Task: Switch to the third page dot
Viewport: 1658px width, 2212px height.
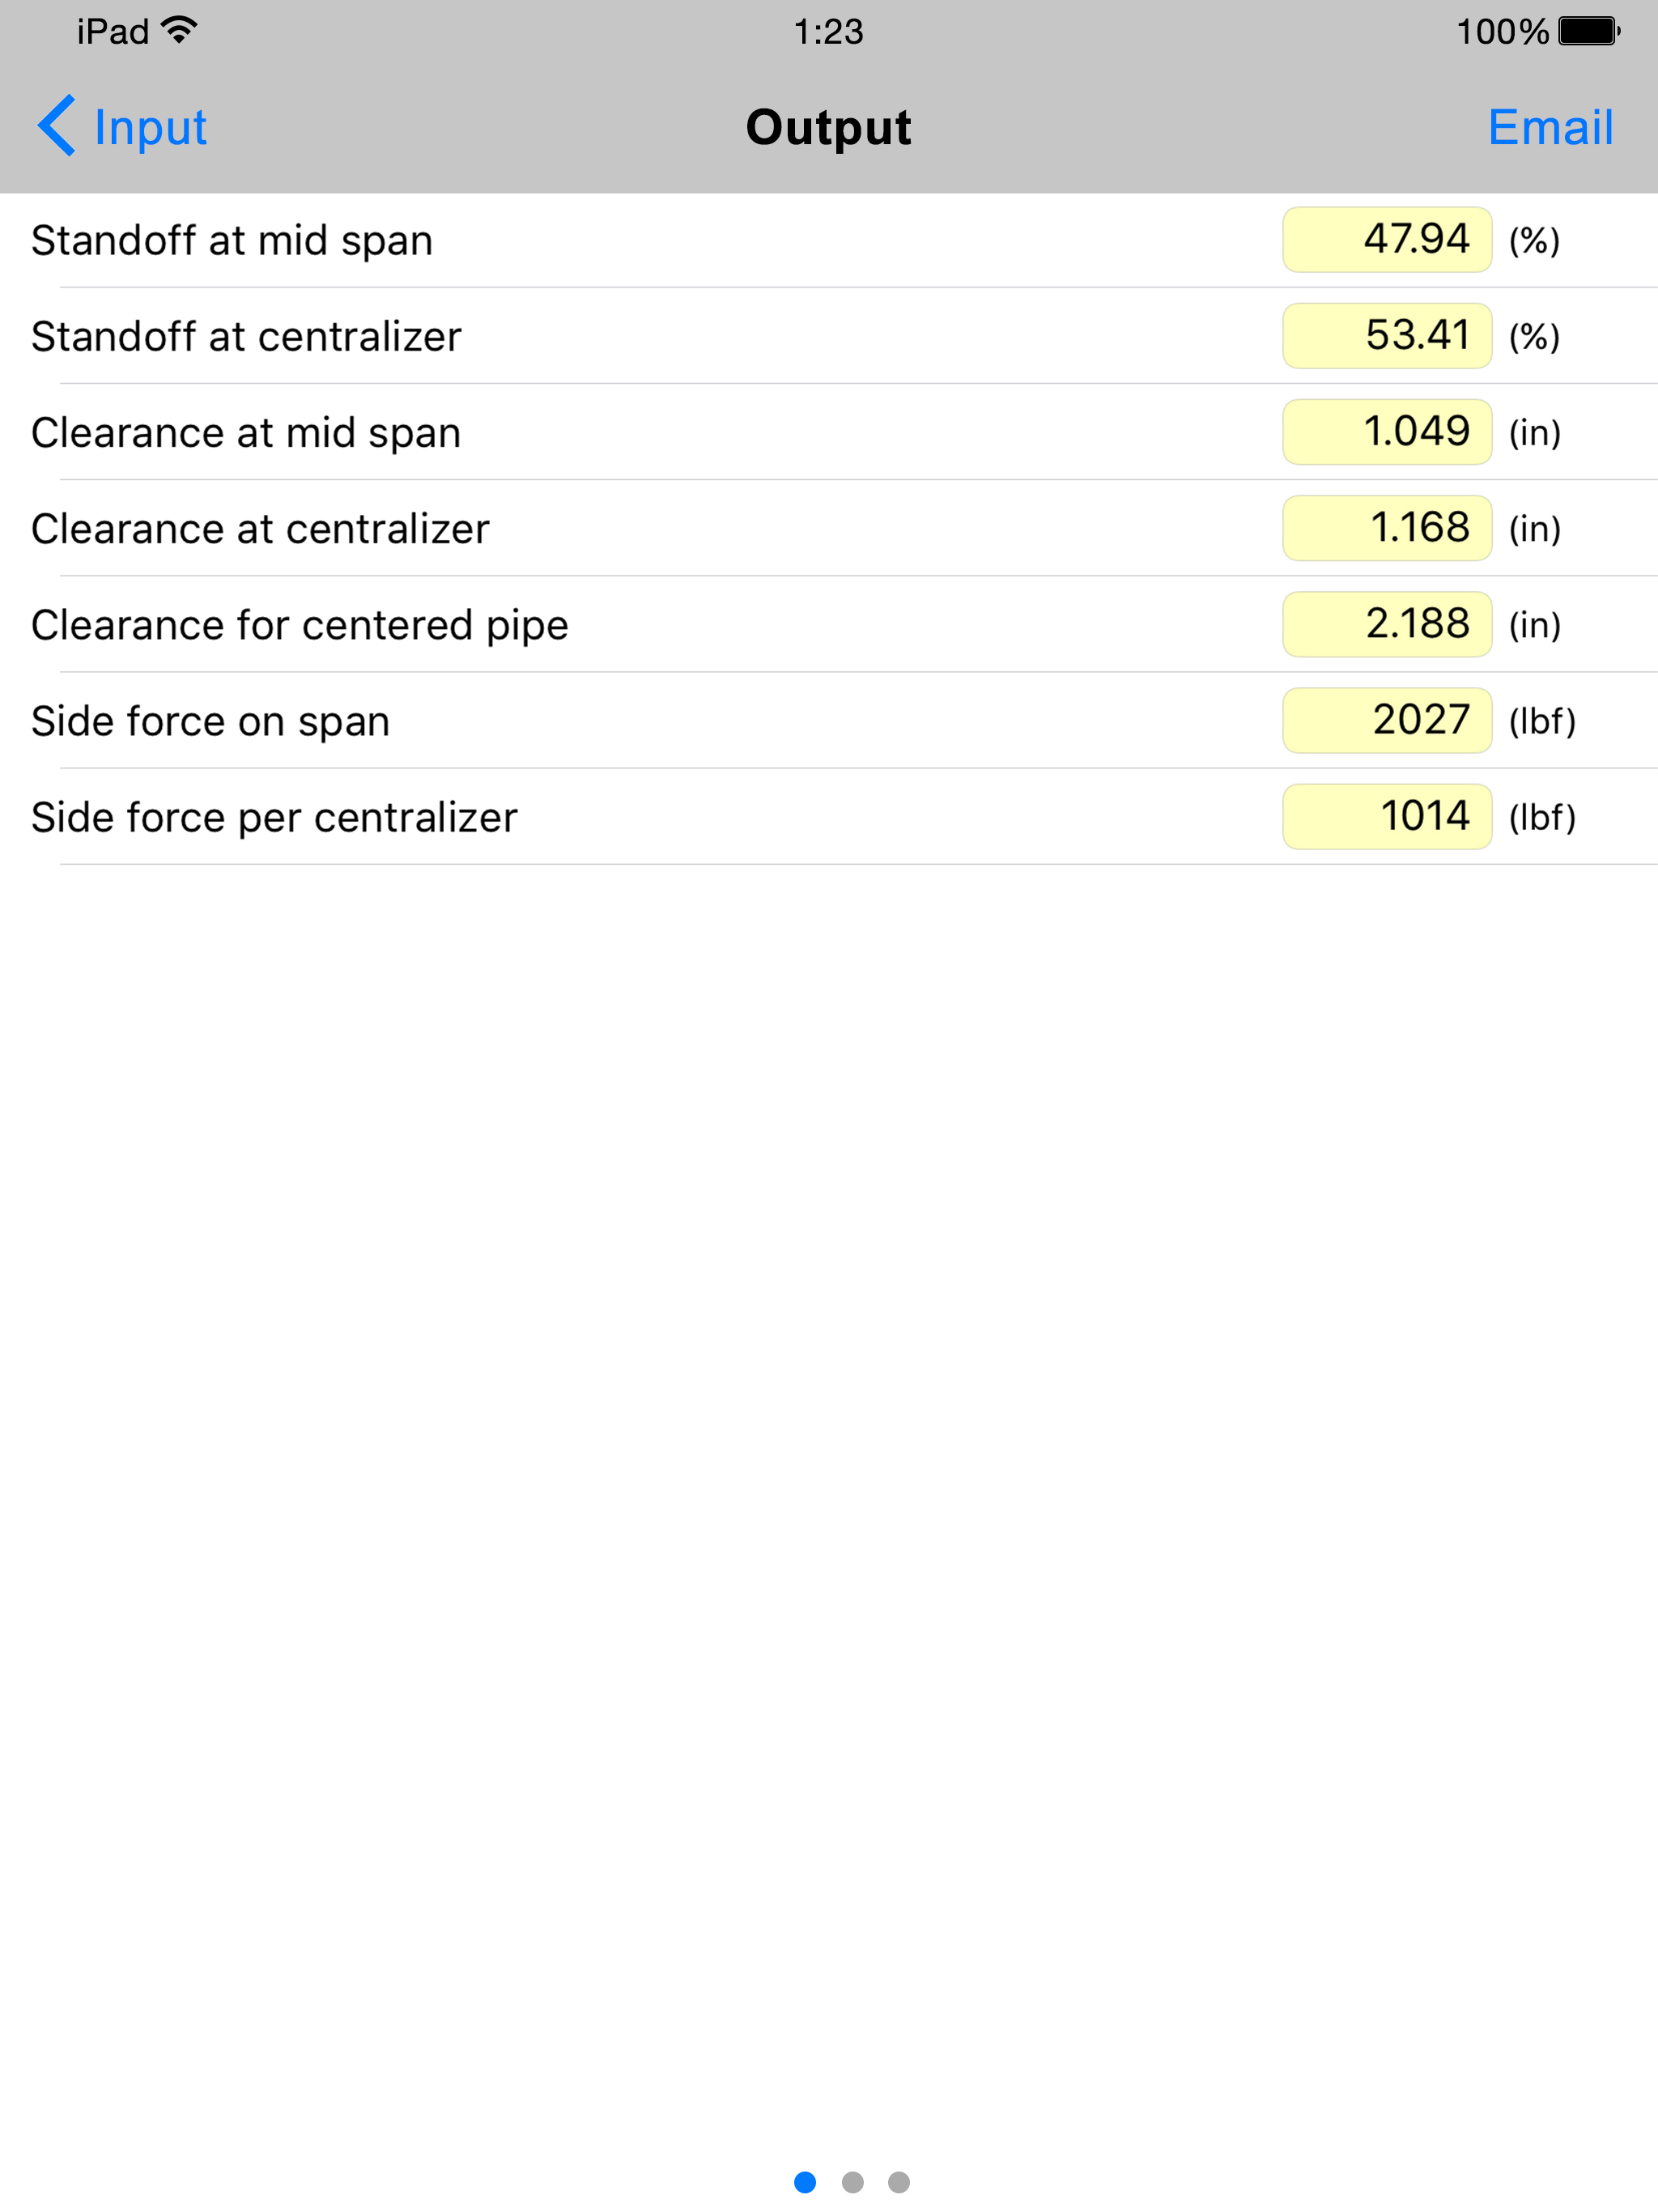Action: (x=899, y=2182)
